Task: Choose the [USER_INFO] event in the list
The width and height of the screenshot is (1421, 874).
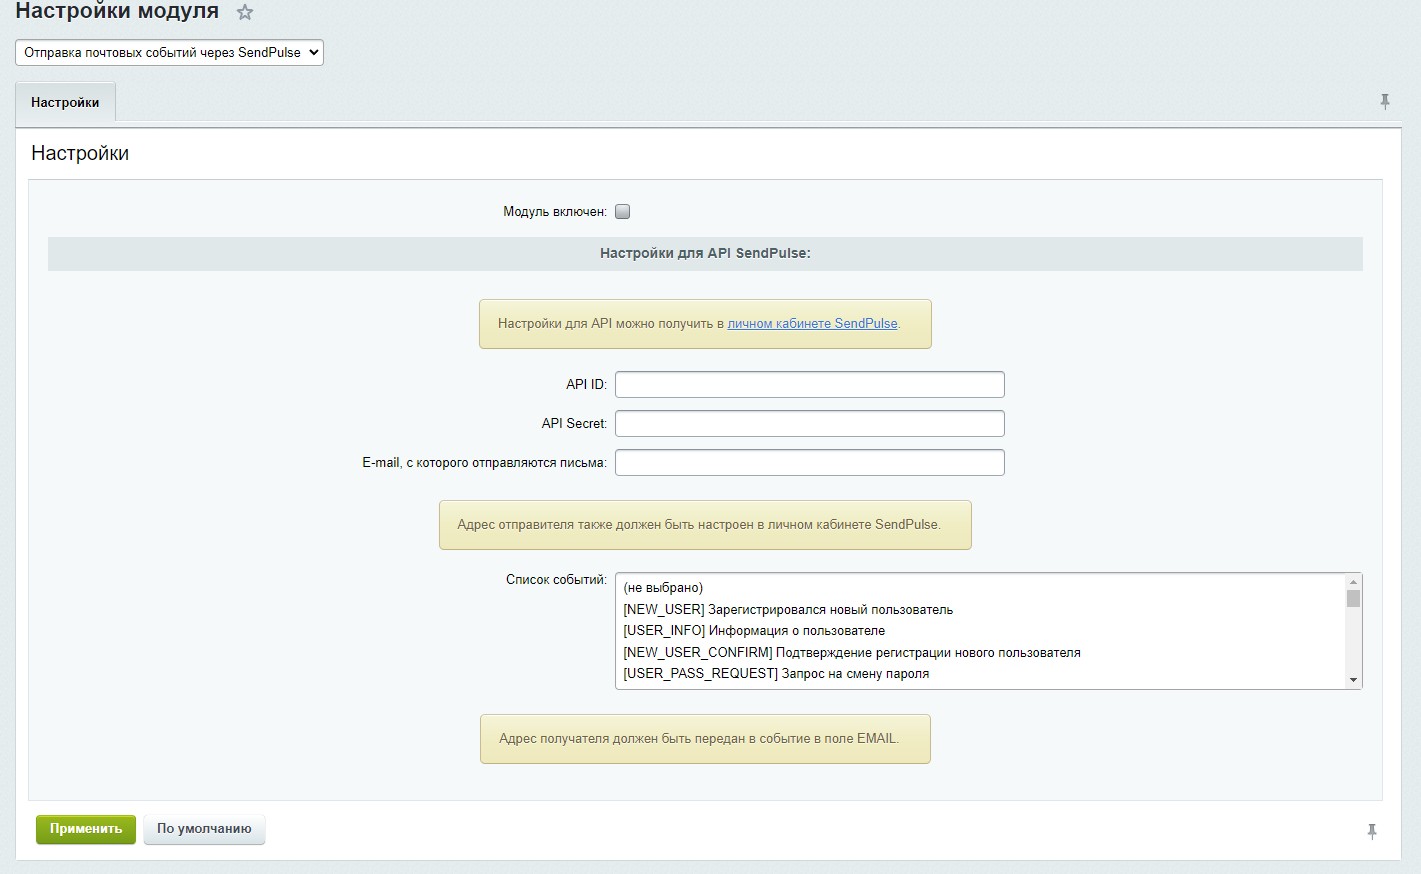Action: tap(754, 631)
